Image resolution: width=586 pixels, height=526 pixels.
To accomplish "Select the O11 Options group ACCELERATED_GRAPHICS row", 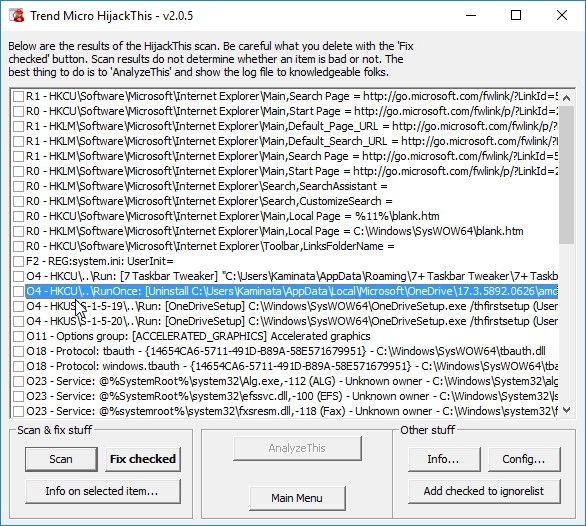I will 198,336.
